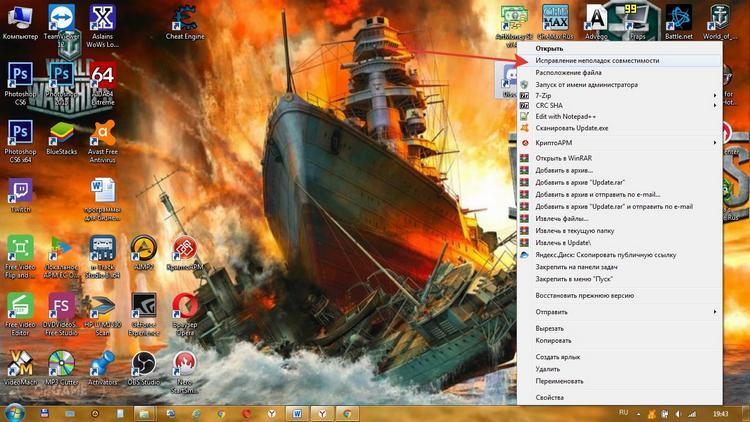This screenshot has width=750, height=422.
Task: Open the Aslains WoWs desktop shortcut
Action: click(102, 26)
